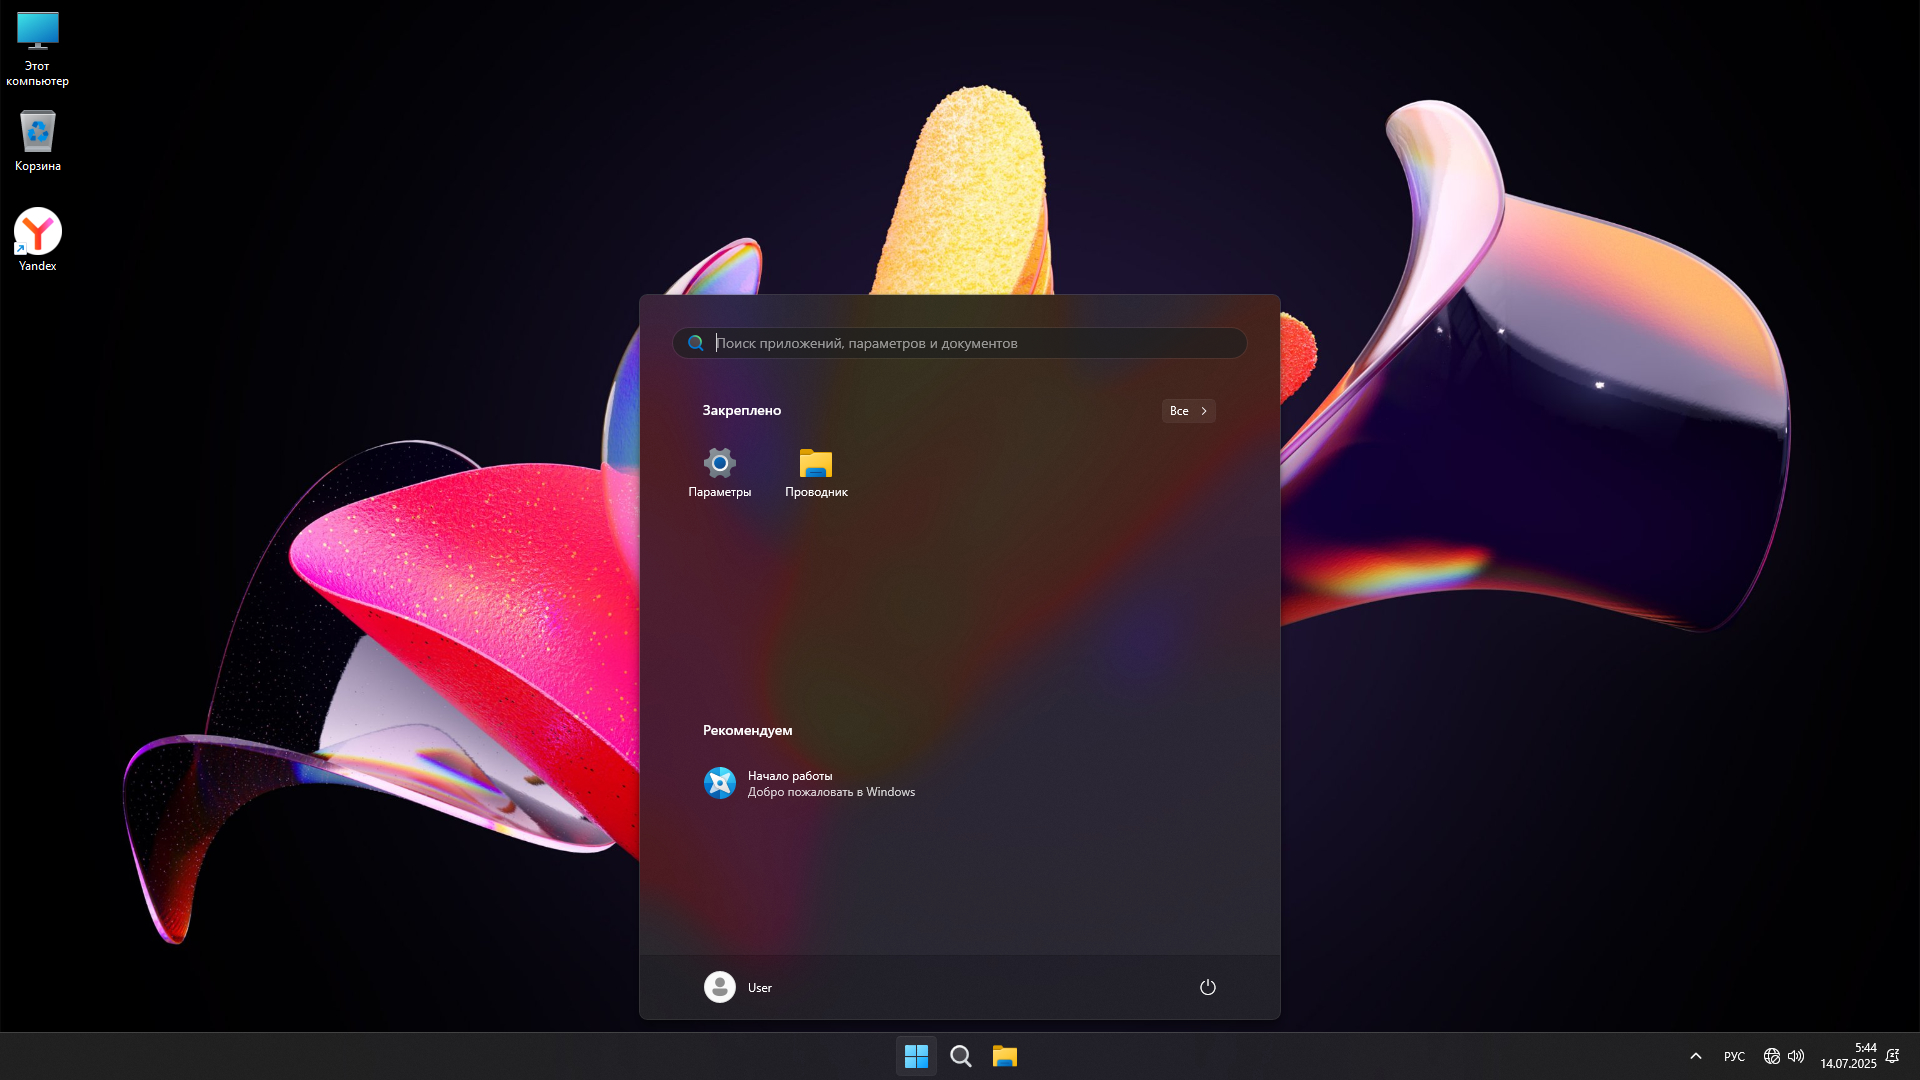The width and height of the screenshot is (1920, 1080).
Task: Click the Start menu search field
Action: [960, 343]
